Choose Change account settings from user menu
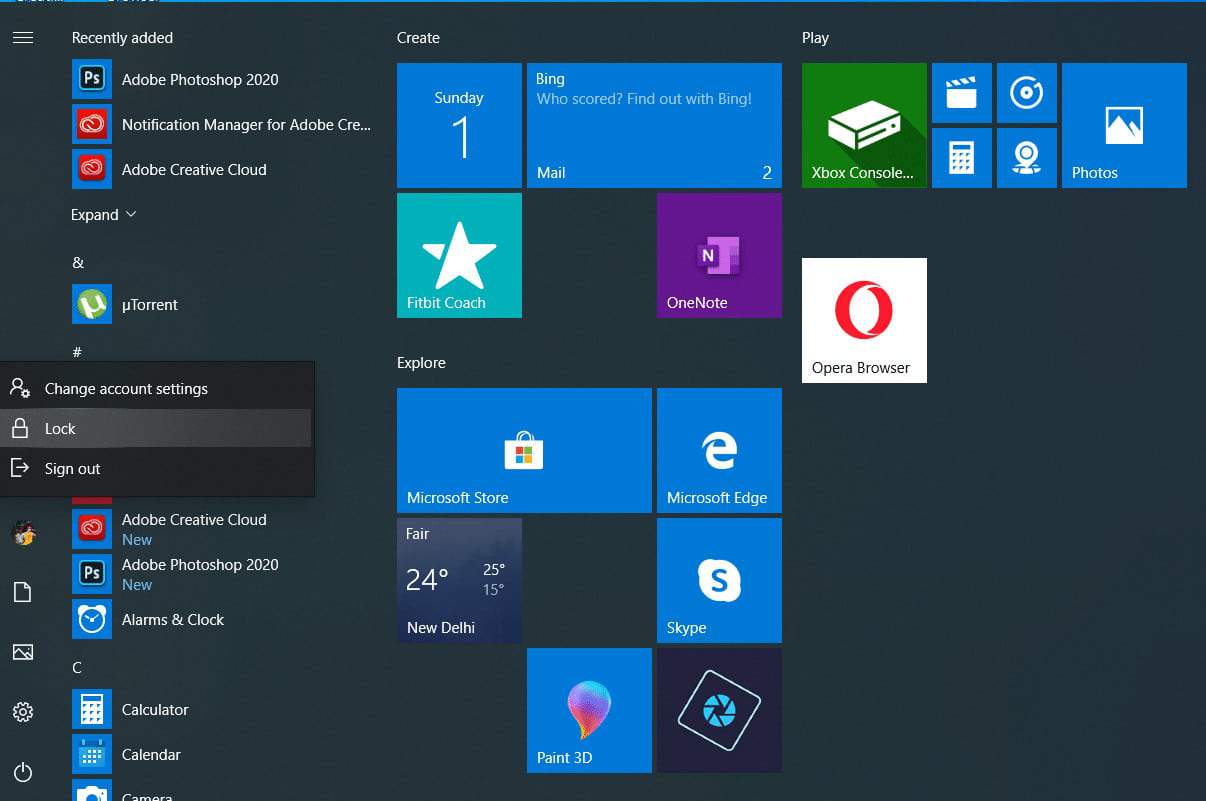This screenshot has height=801, width=1206. tap(157, 388)
